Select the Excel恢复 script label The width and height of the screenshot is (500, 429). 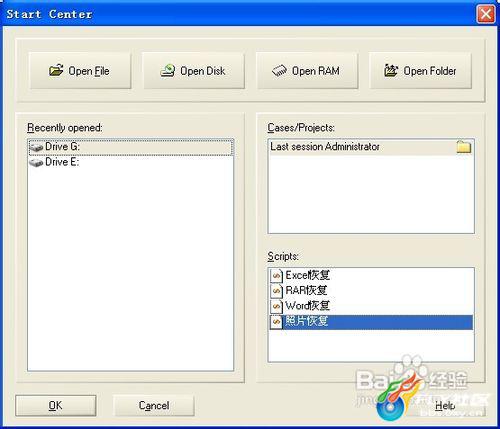click(307, 275)
